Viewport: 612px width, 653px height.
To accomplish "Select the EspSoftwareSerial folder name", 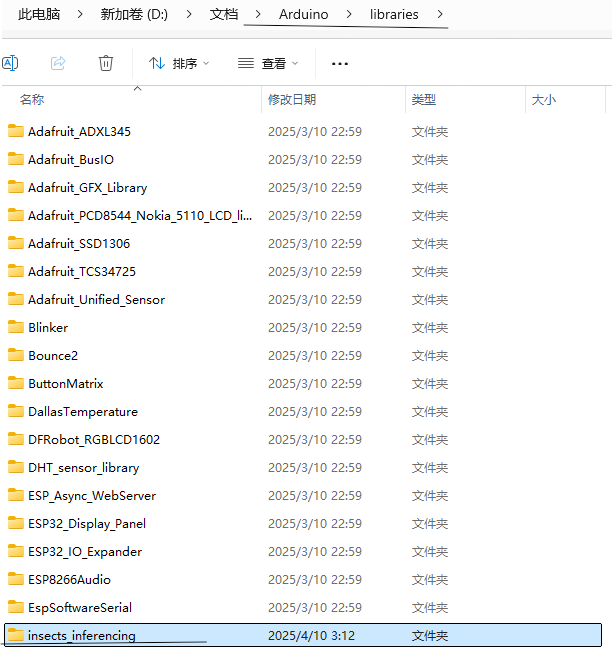I will coord(80,608).
